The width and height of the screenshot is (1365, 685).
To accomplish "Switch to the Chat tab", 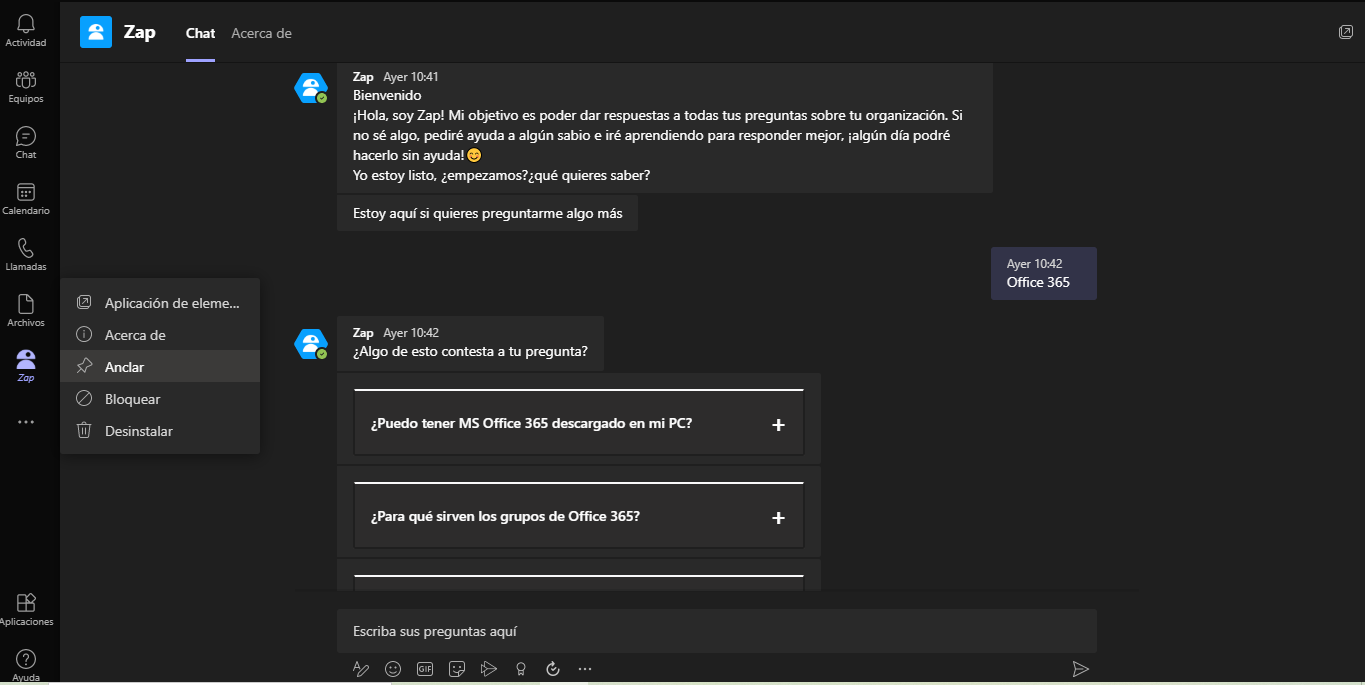I will point(200,33).
